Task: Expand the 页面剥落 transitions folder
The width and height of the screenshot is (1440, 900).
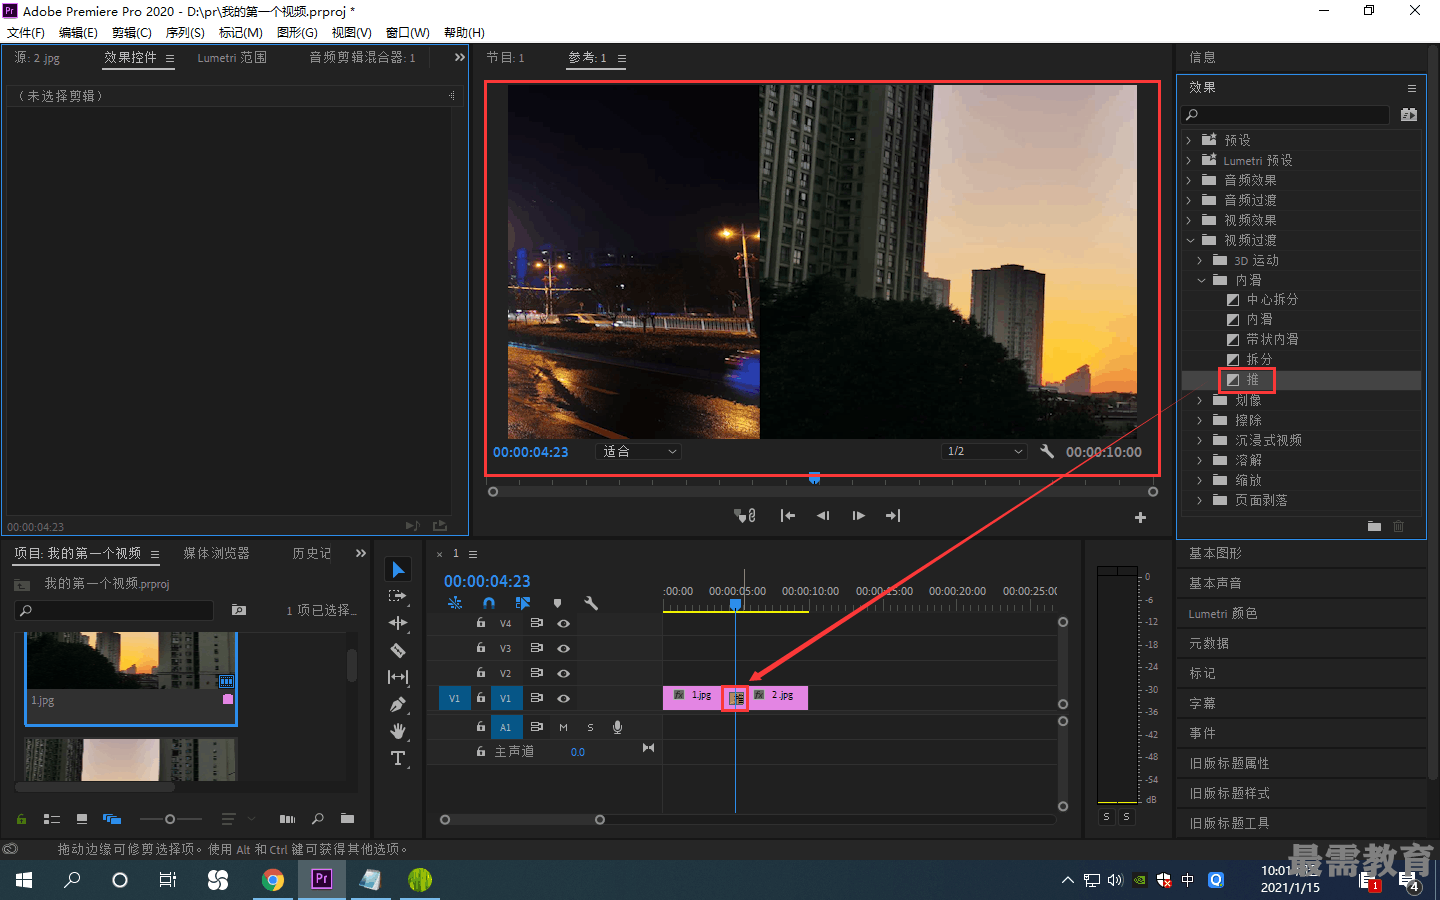Action: [x=1200, y=501]
